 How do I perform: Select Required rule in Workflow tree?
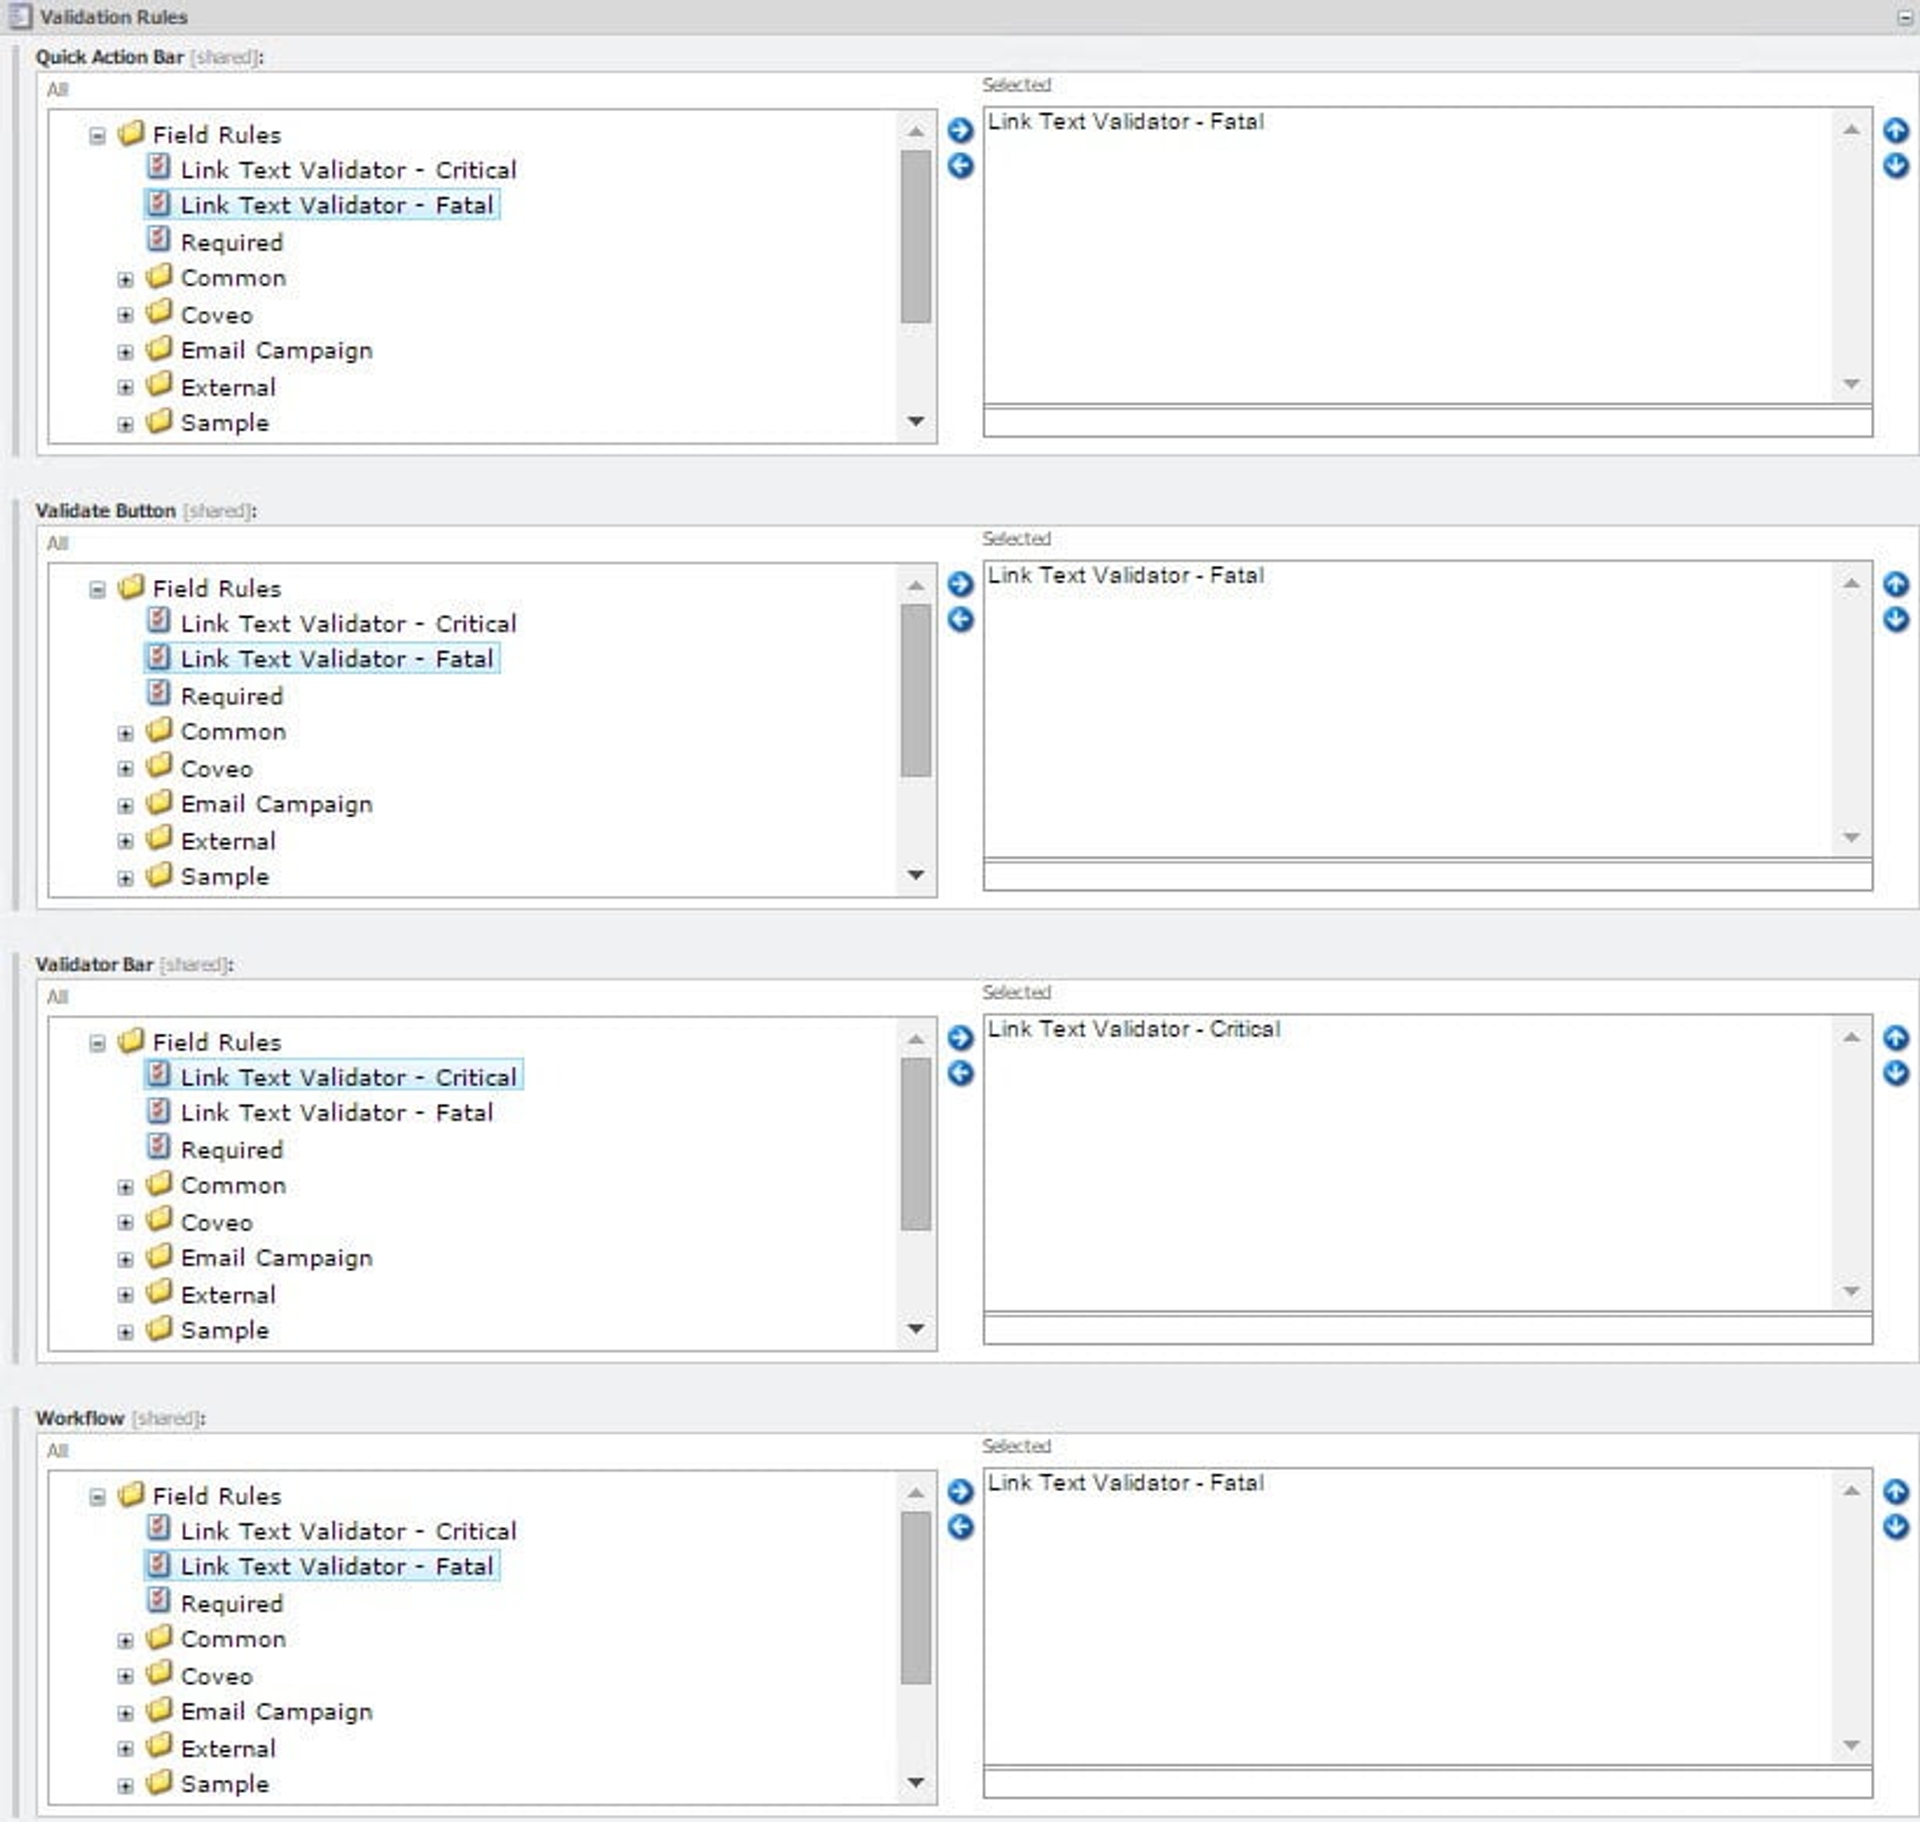232,1603
